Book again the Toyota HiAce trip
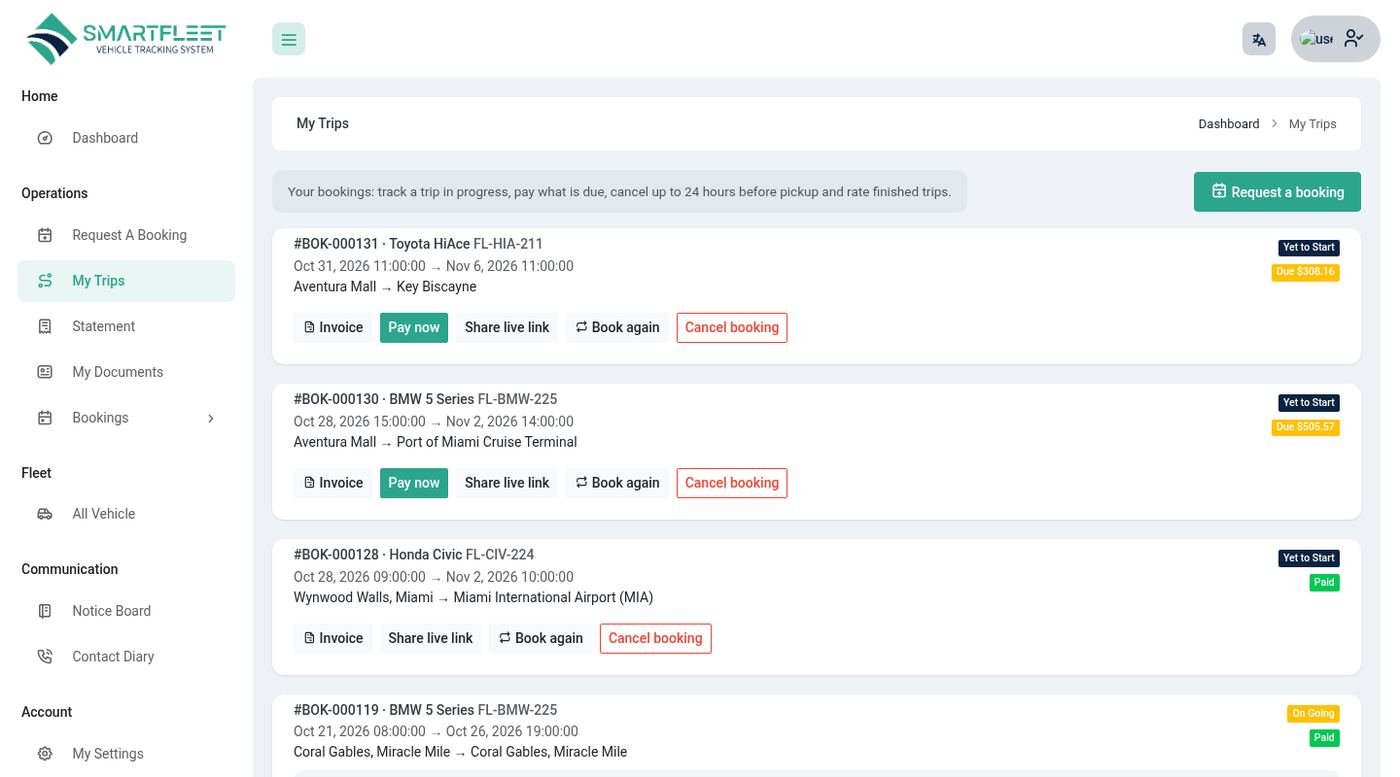The height and width of the screenshot is (777, 1400). 617,328
